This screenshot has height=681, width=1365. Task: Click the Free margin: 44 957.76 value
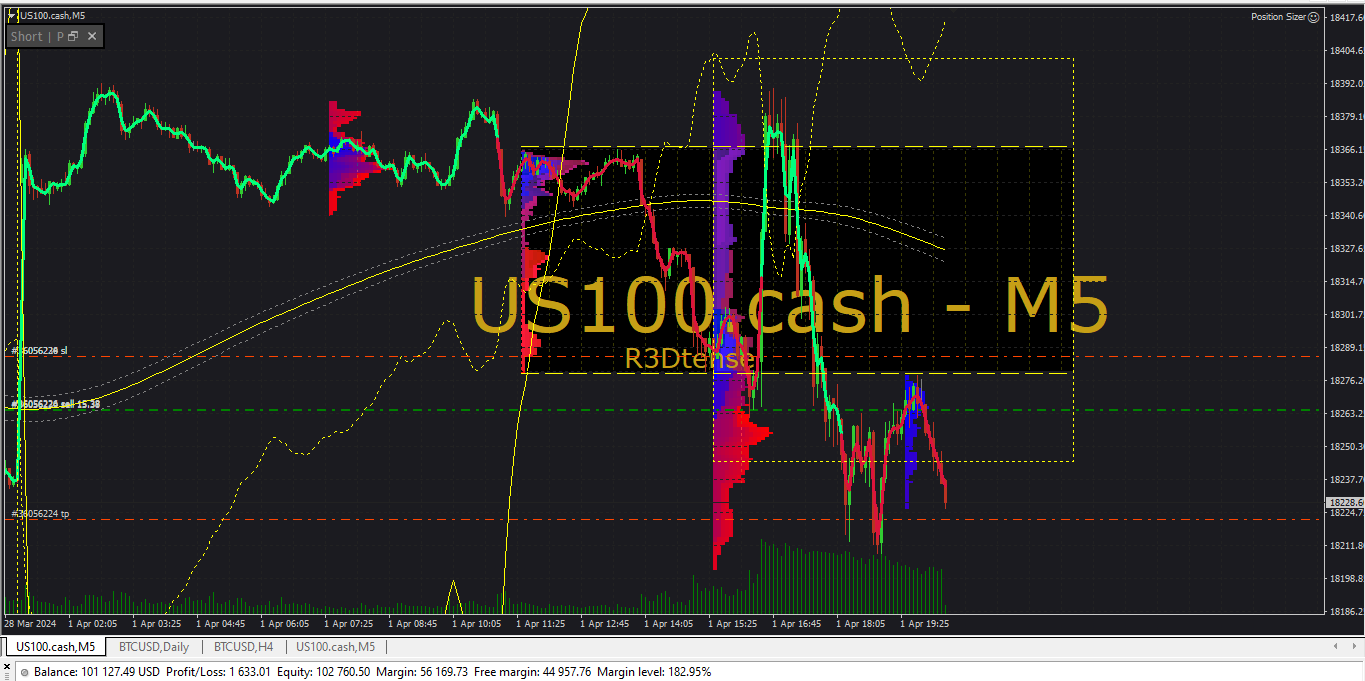pos(532,672)
